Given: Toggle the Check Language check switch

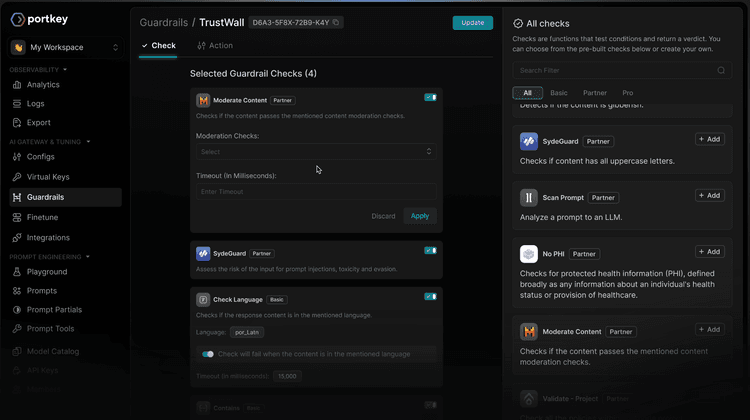Looking at the screenshot, I should pos(430,296).
